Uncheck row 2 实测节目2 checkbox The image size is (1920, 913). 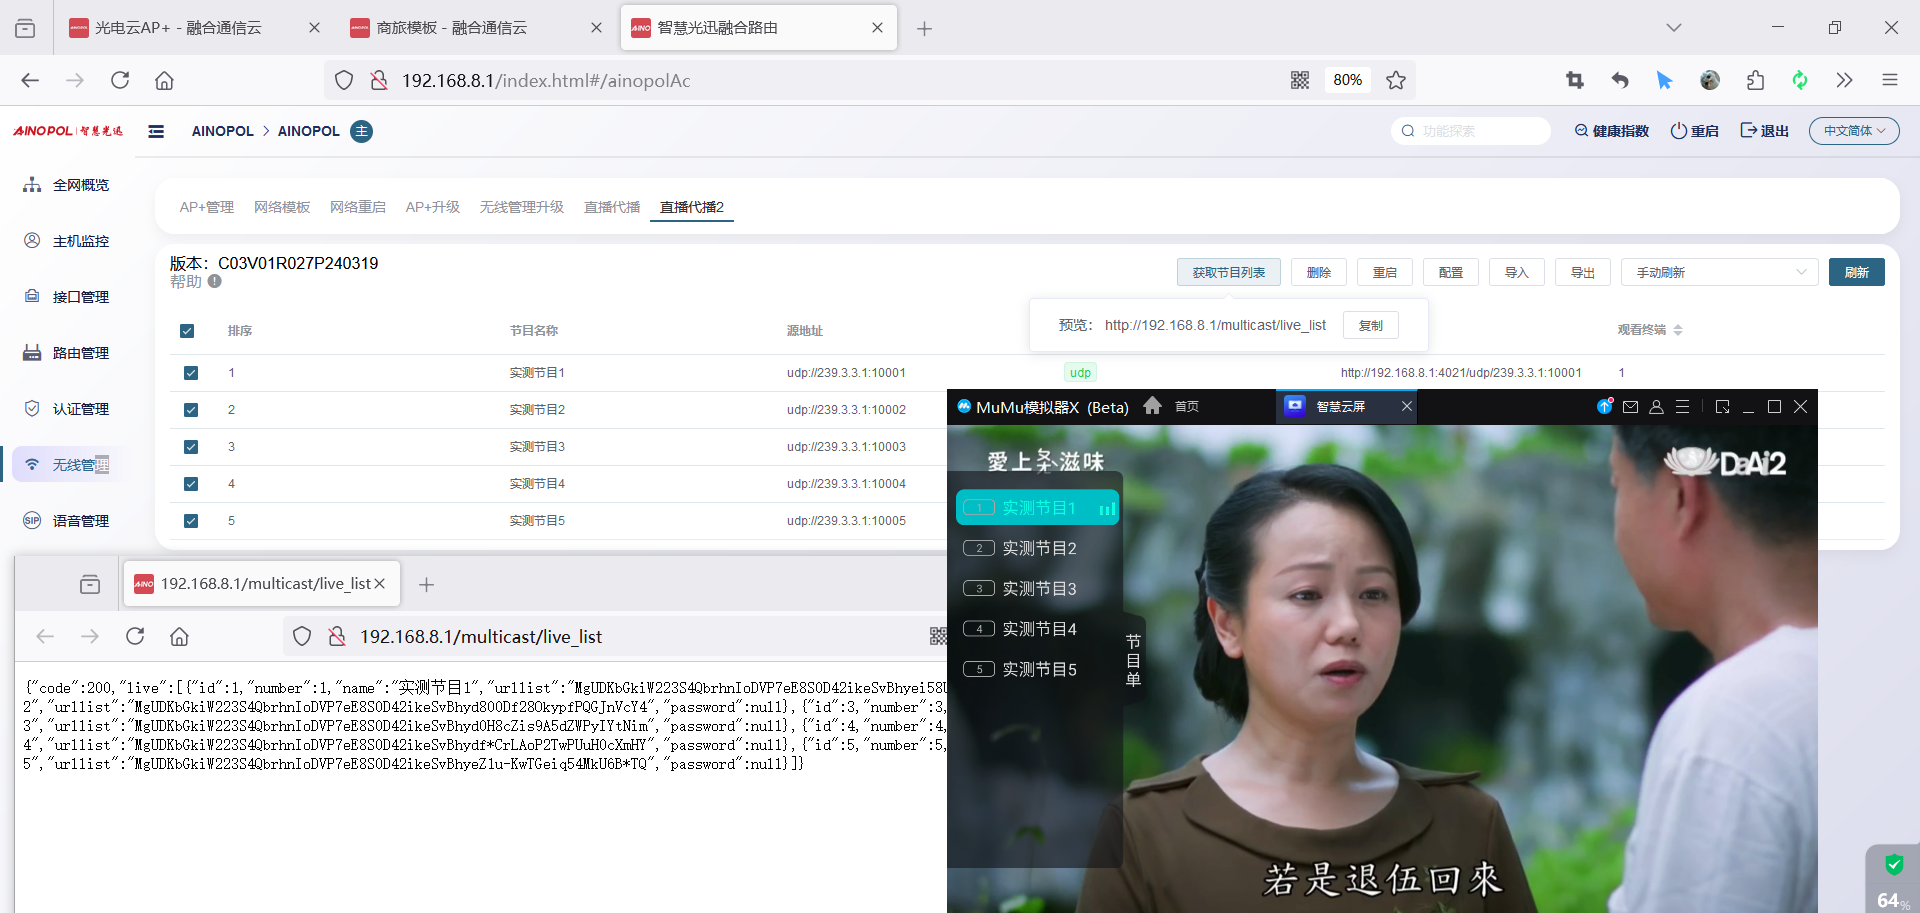coord(191,410)
